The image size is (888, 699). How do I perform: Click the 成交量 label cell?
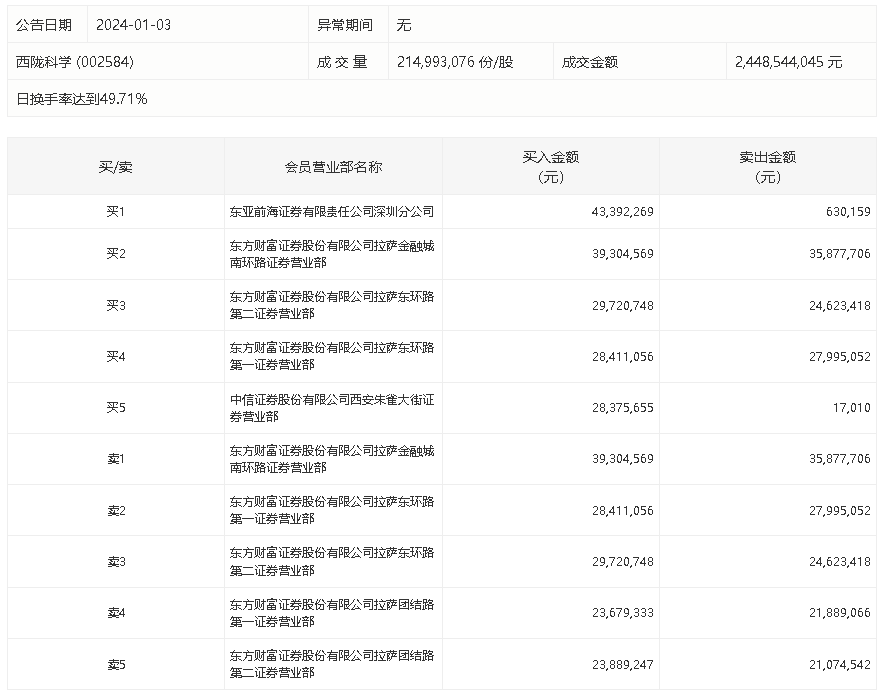[x=348, y=62]
